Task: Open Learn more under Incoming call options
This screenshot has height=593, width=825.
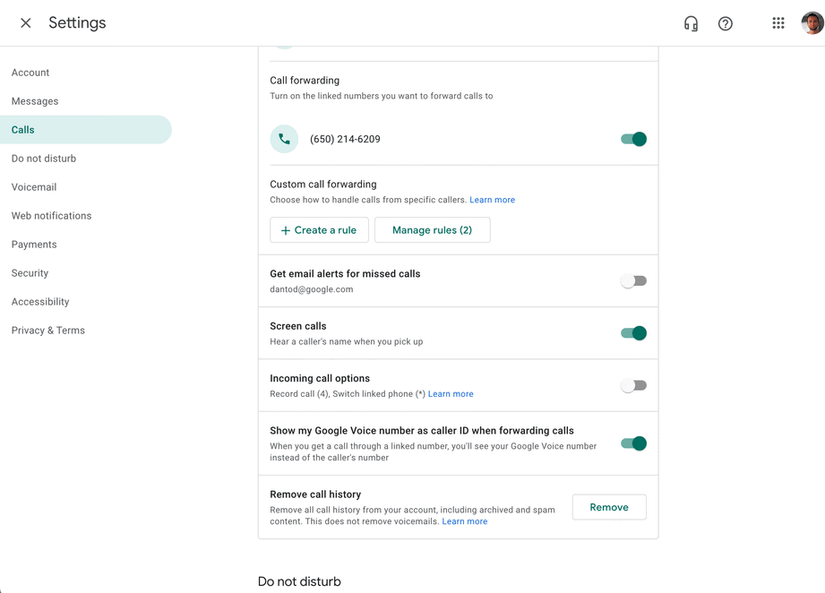Action: (451, 394)
